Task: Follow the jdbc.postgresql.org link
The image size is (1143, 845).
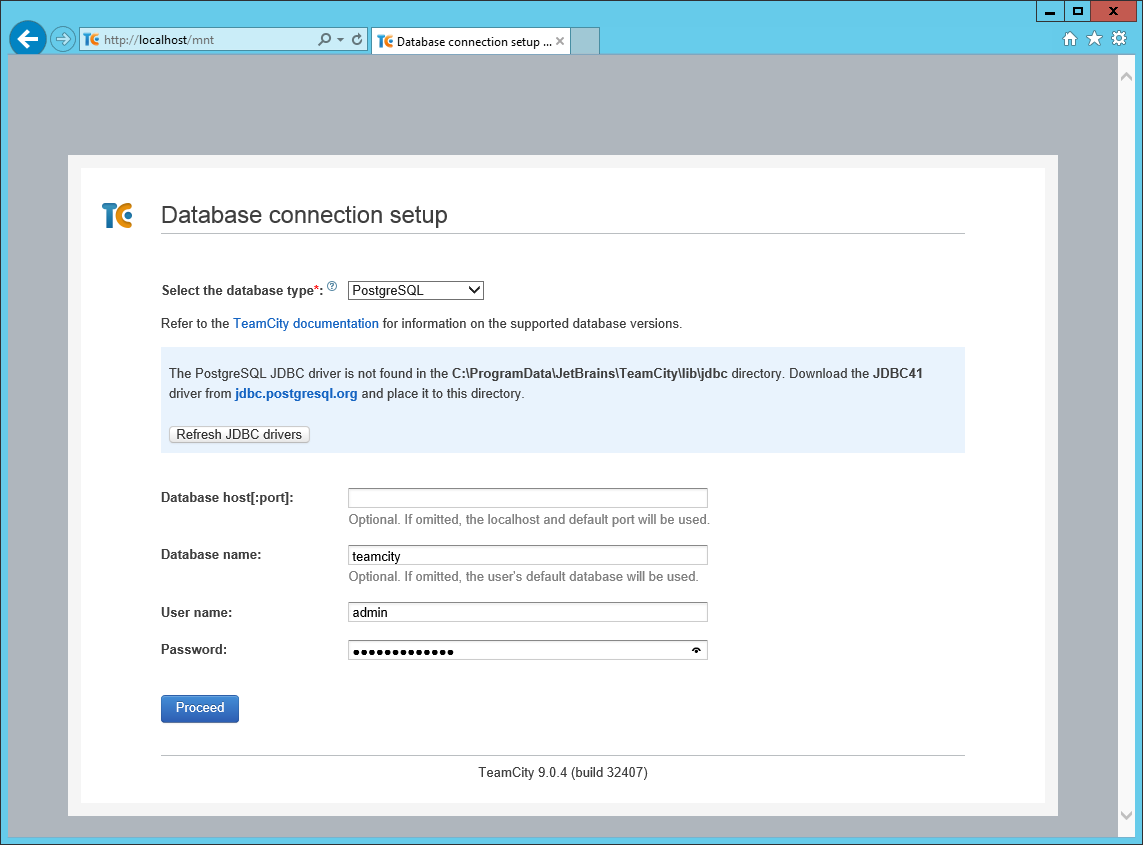Action: click(296, 394)
